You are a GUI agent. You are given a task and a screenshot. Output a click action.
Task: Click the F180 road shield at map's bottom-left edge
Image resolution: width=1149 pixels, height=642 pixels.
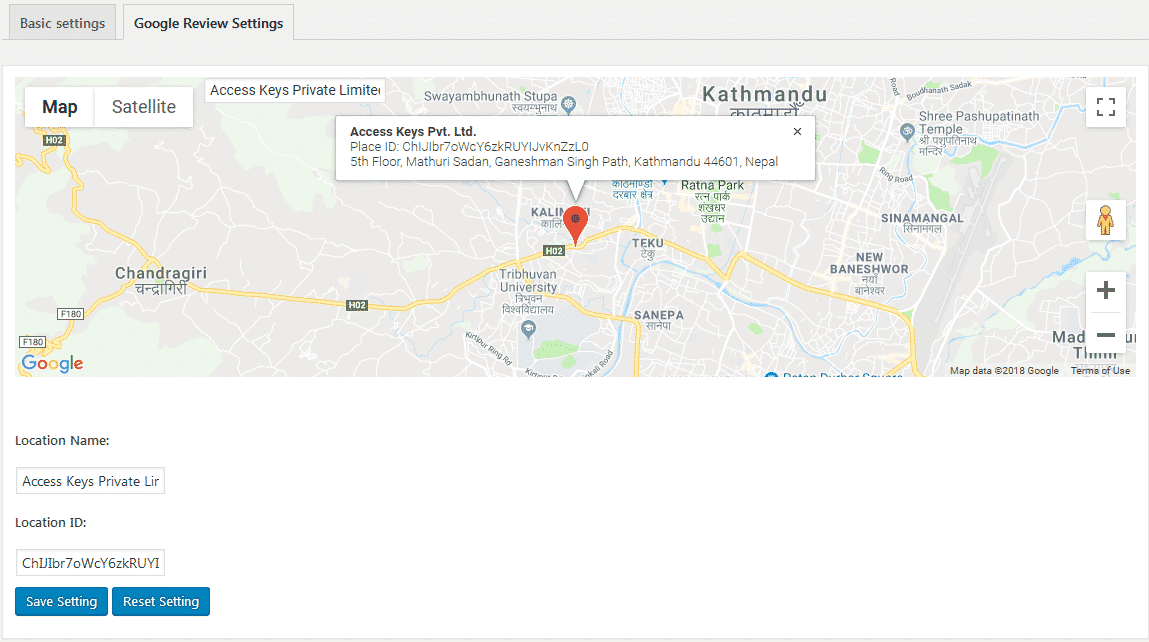(x=32, y=342)
